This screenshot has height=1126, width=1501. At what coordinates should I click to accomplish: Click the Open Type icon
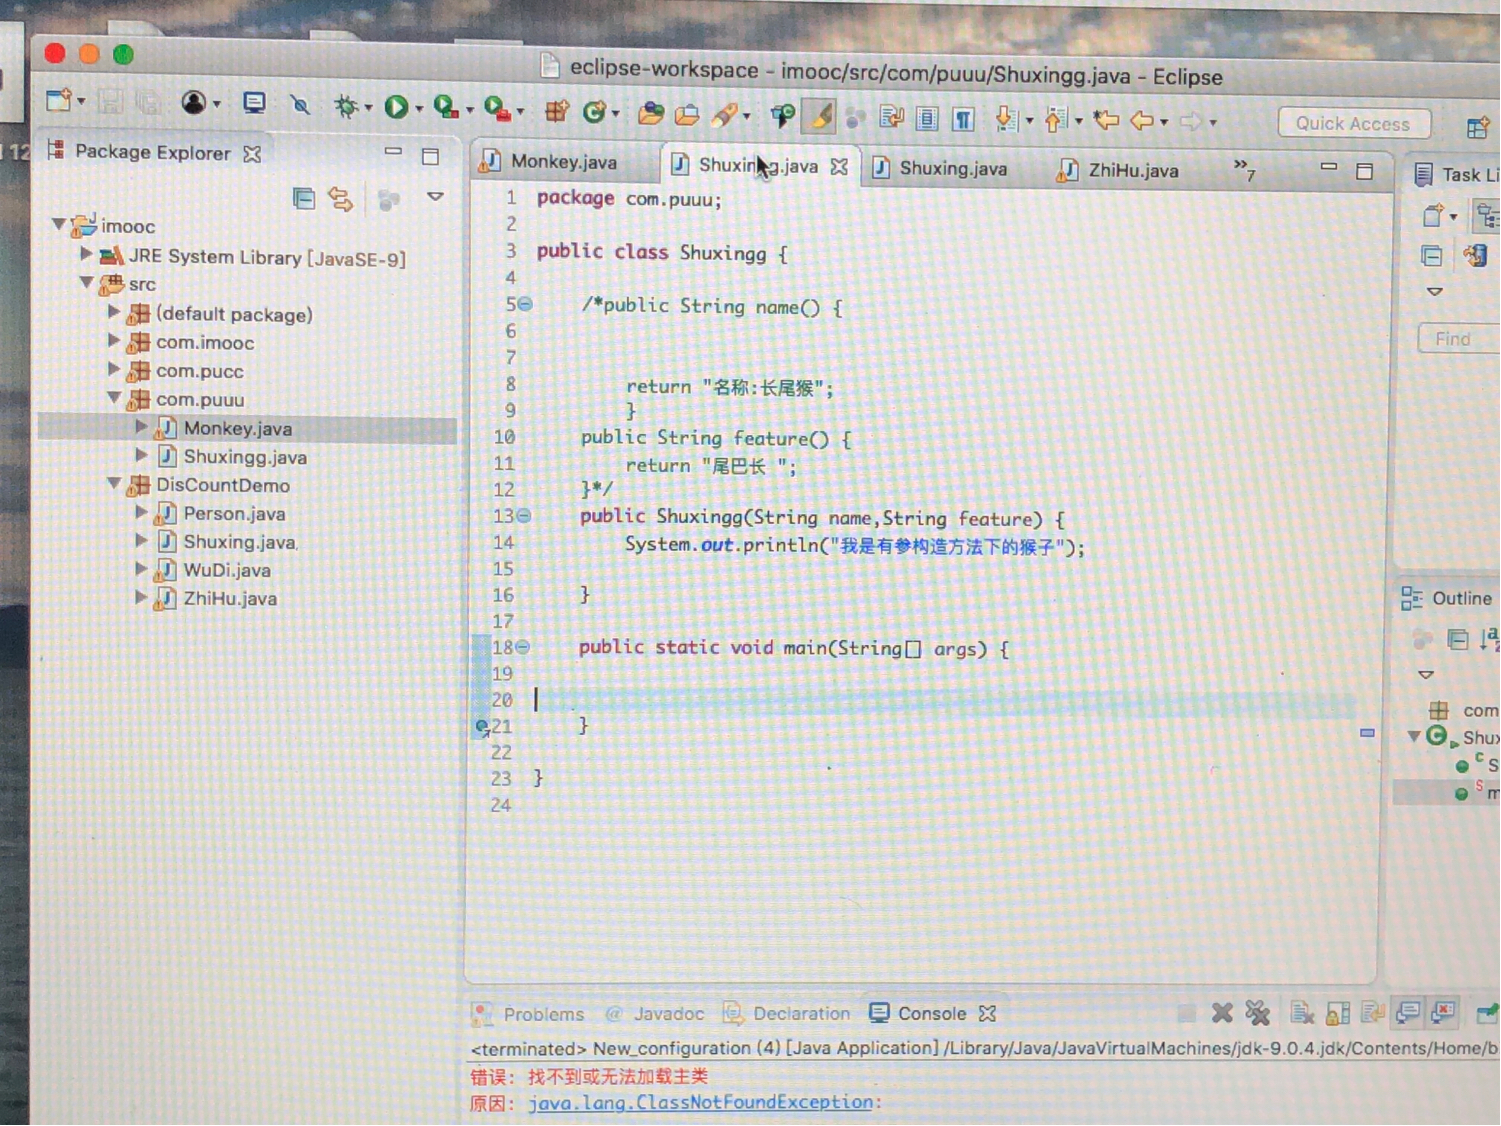(x=650, y=114)
